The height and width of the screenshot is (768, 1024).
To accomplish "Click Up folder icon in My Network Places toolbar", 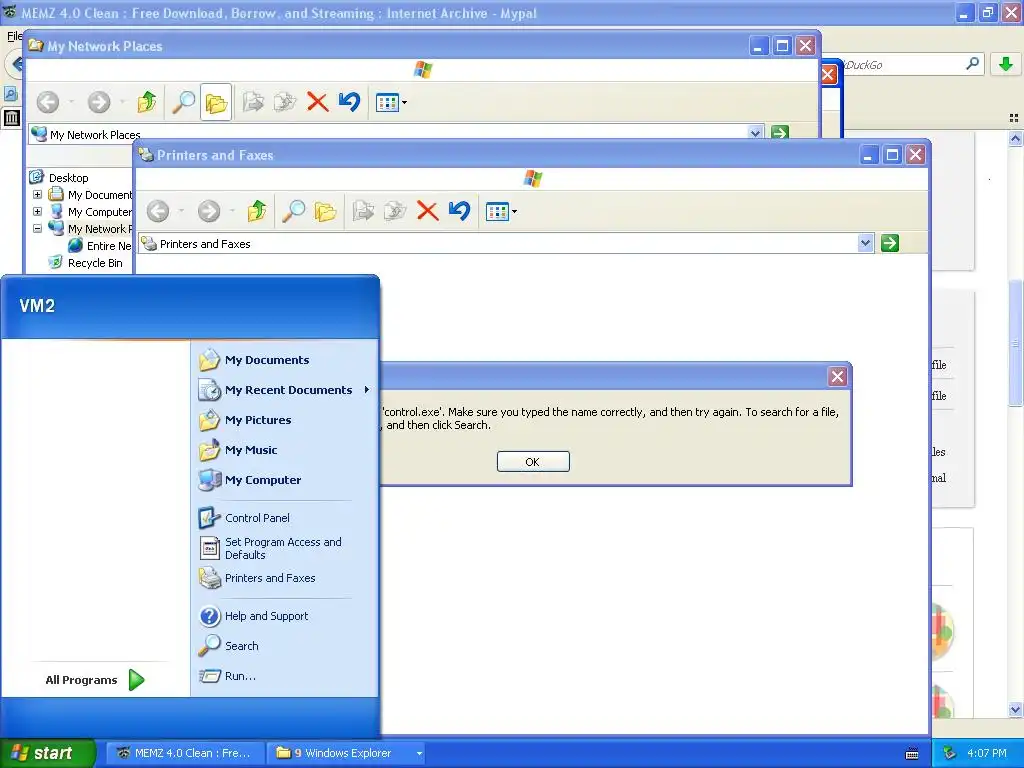I will 147,102.
